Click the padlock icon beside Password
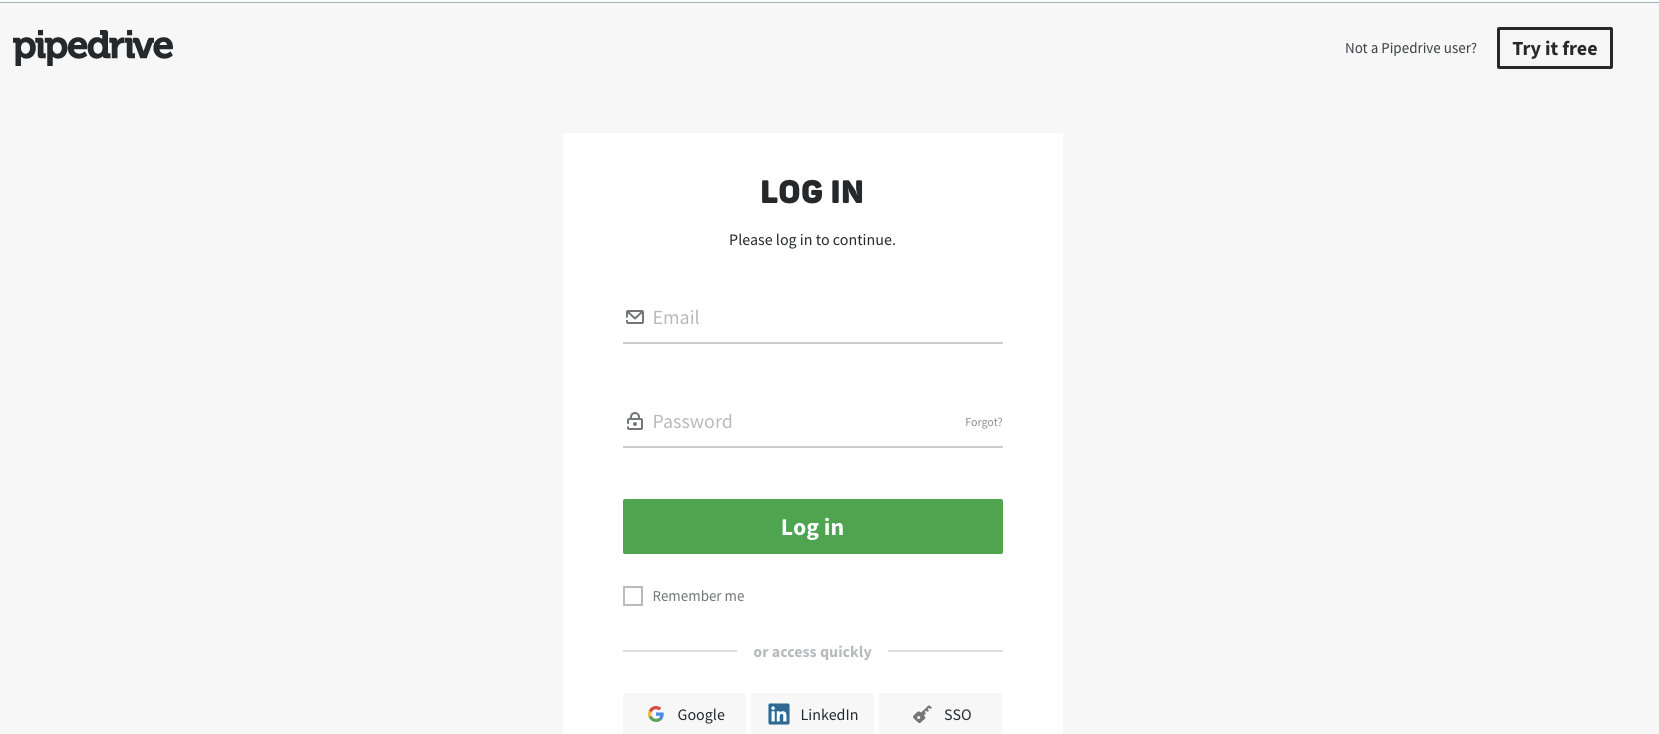Screen dimensions: 1659x734 click(x=635, y=421)
